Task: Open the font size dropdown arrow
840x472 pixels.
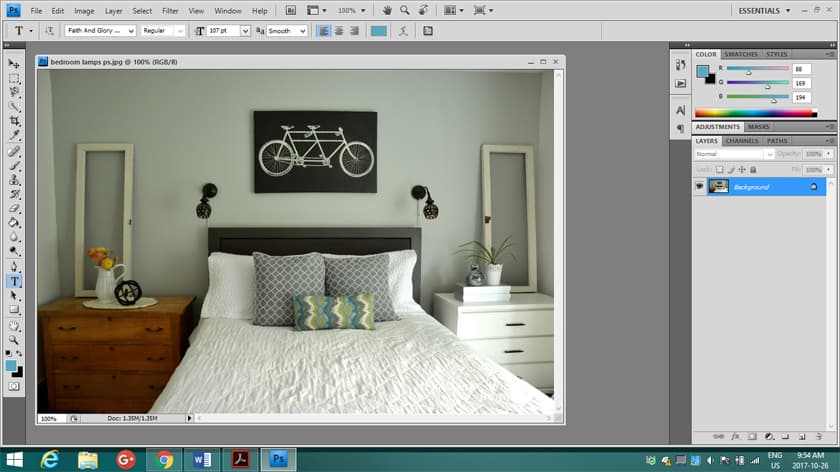Action: [245, 31]
